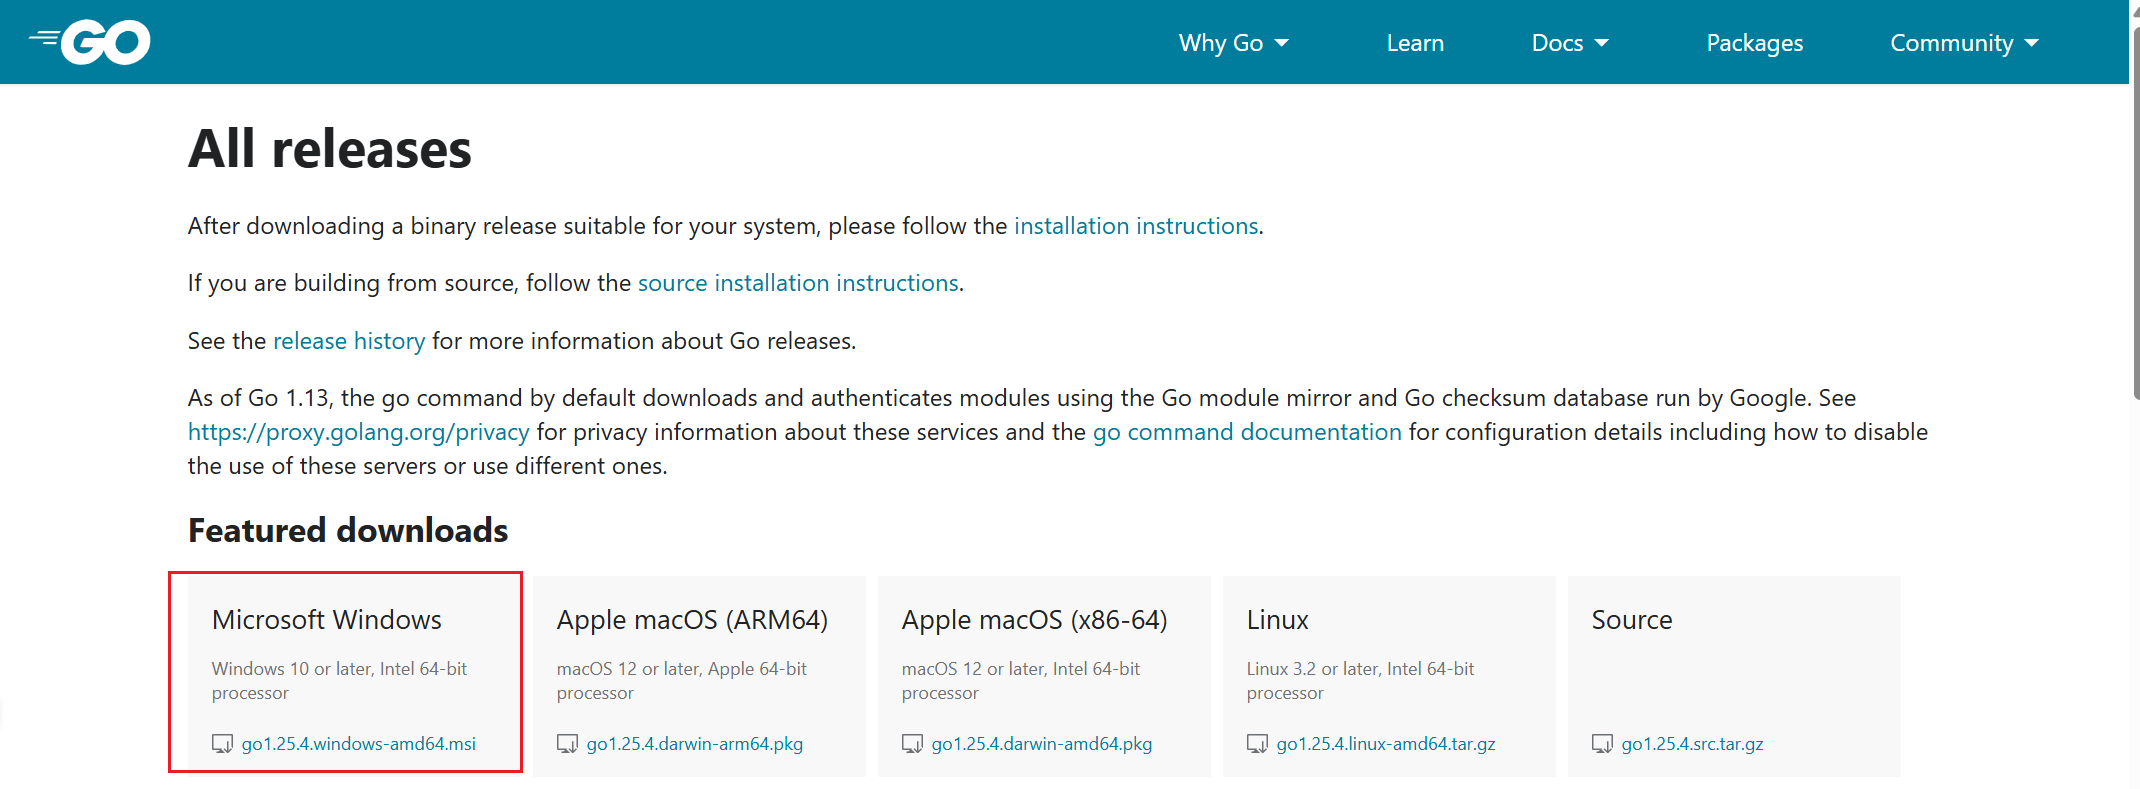Download go1.25.4.windows-amd64.msi
The height and width of the screenshot is (789, 2140).
point(359,744)
